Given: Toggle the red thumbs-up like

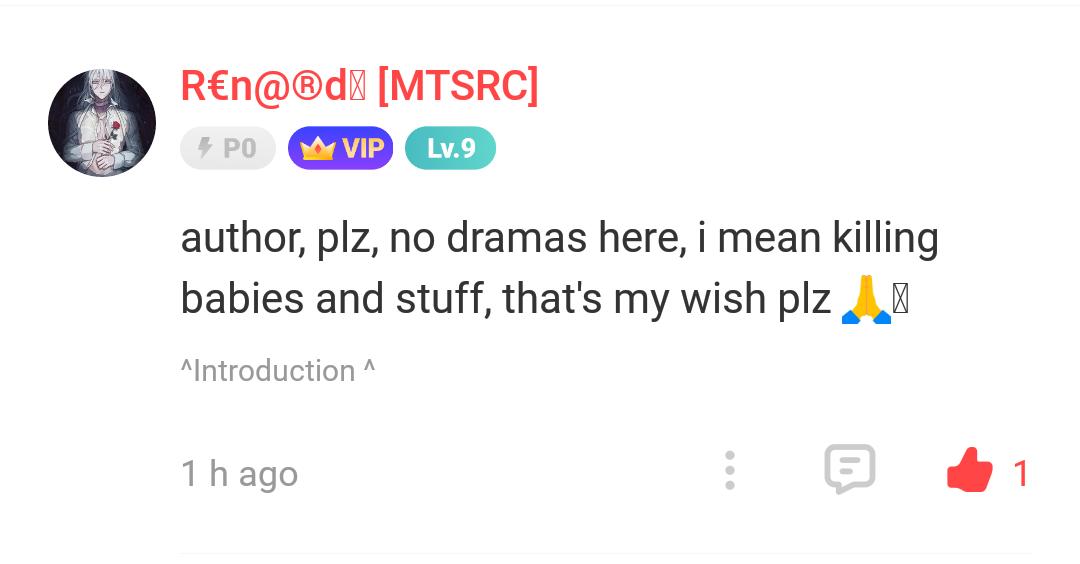Looking at the screenshot, I should [x=969, y=471].
